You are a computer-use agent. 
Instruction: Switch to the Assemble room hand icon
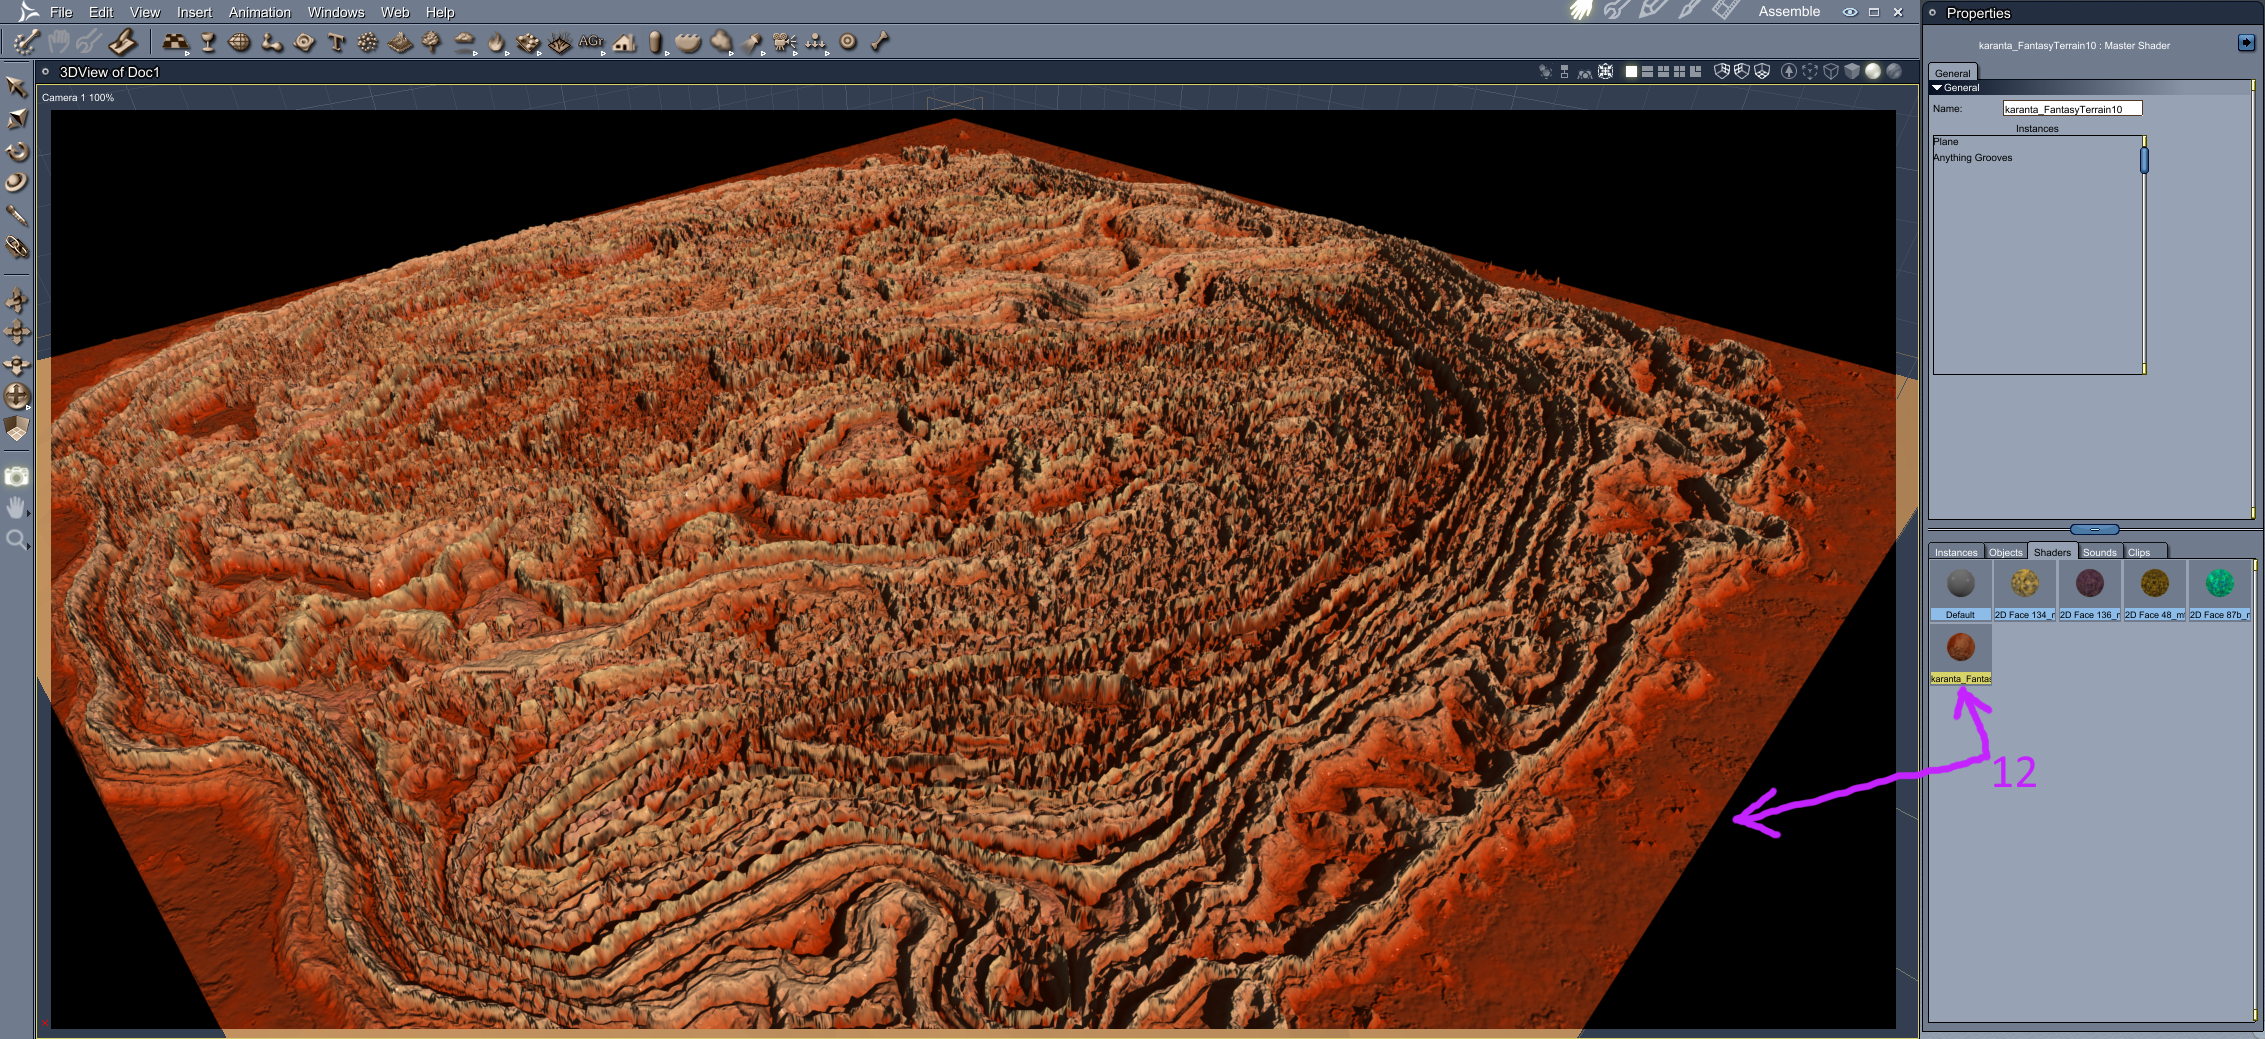click(1581, 11)
